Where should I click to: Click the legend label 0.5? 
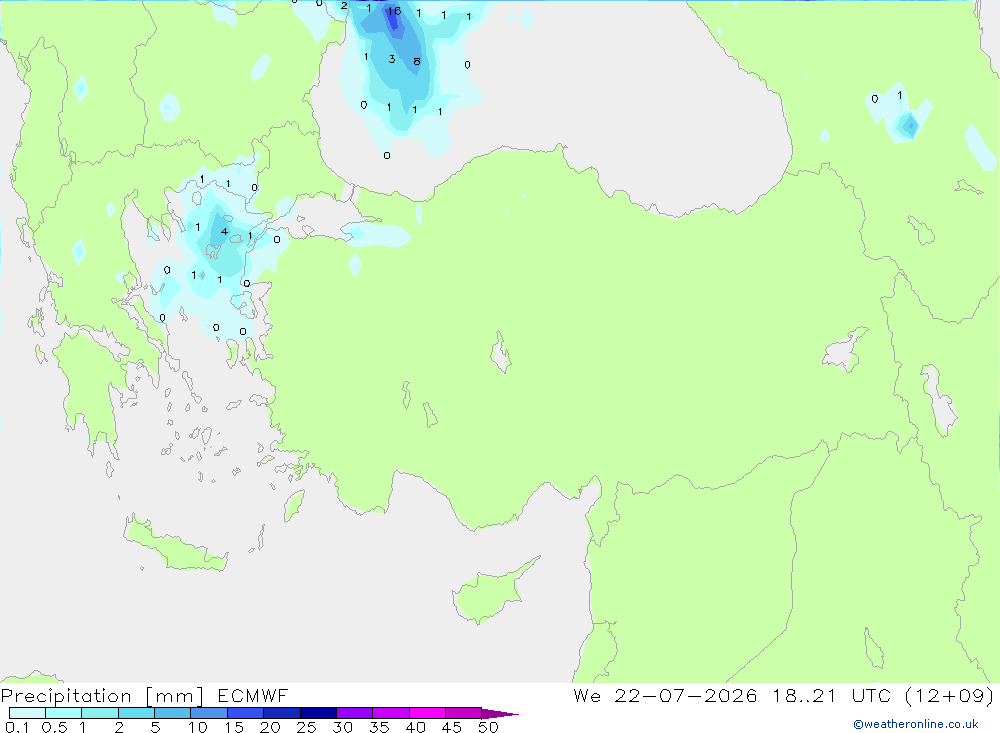54,727
